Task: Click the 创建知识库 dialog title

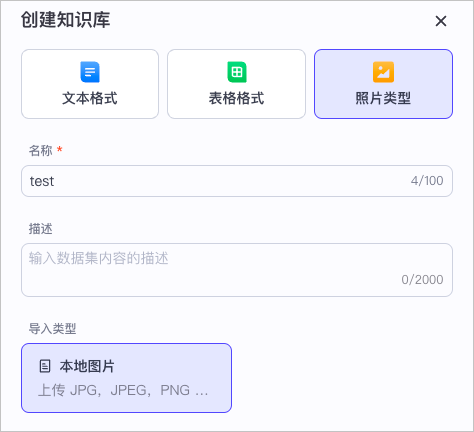Action: click(x=66, y=20)
